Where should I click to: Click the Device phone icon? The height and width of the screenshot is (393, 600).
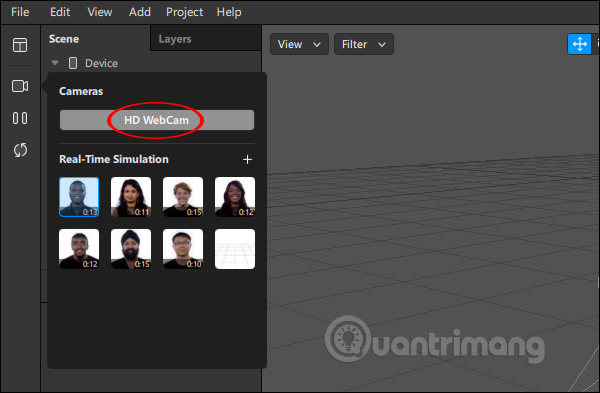click(73, 63)
